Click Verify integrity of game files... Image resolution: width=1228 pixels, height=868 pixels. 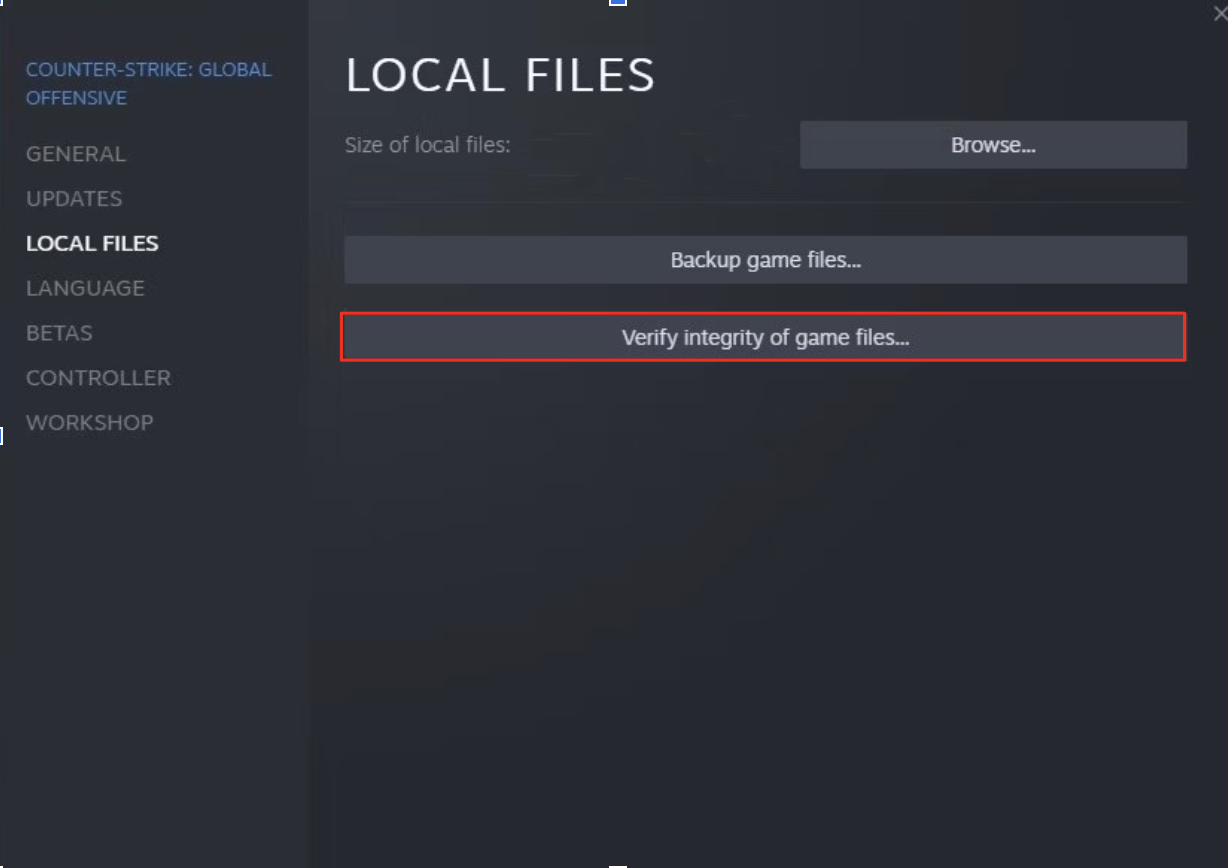pyautogui.click(x=765, y=337)
